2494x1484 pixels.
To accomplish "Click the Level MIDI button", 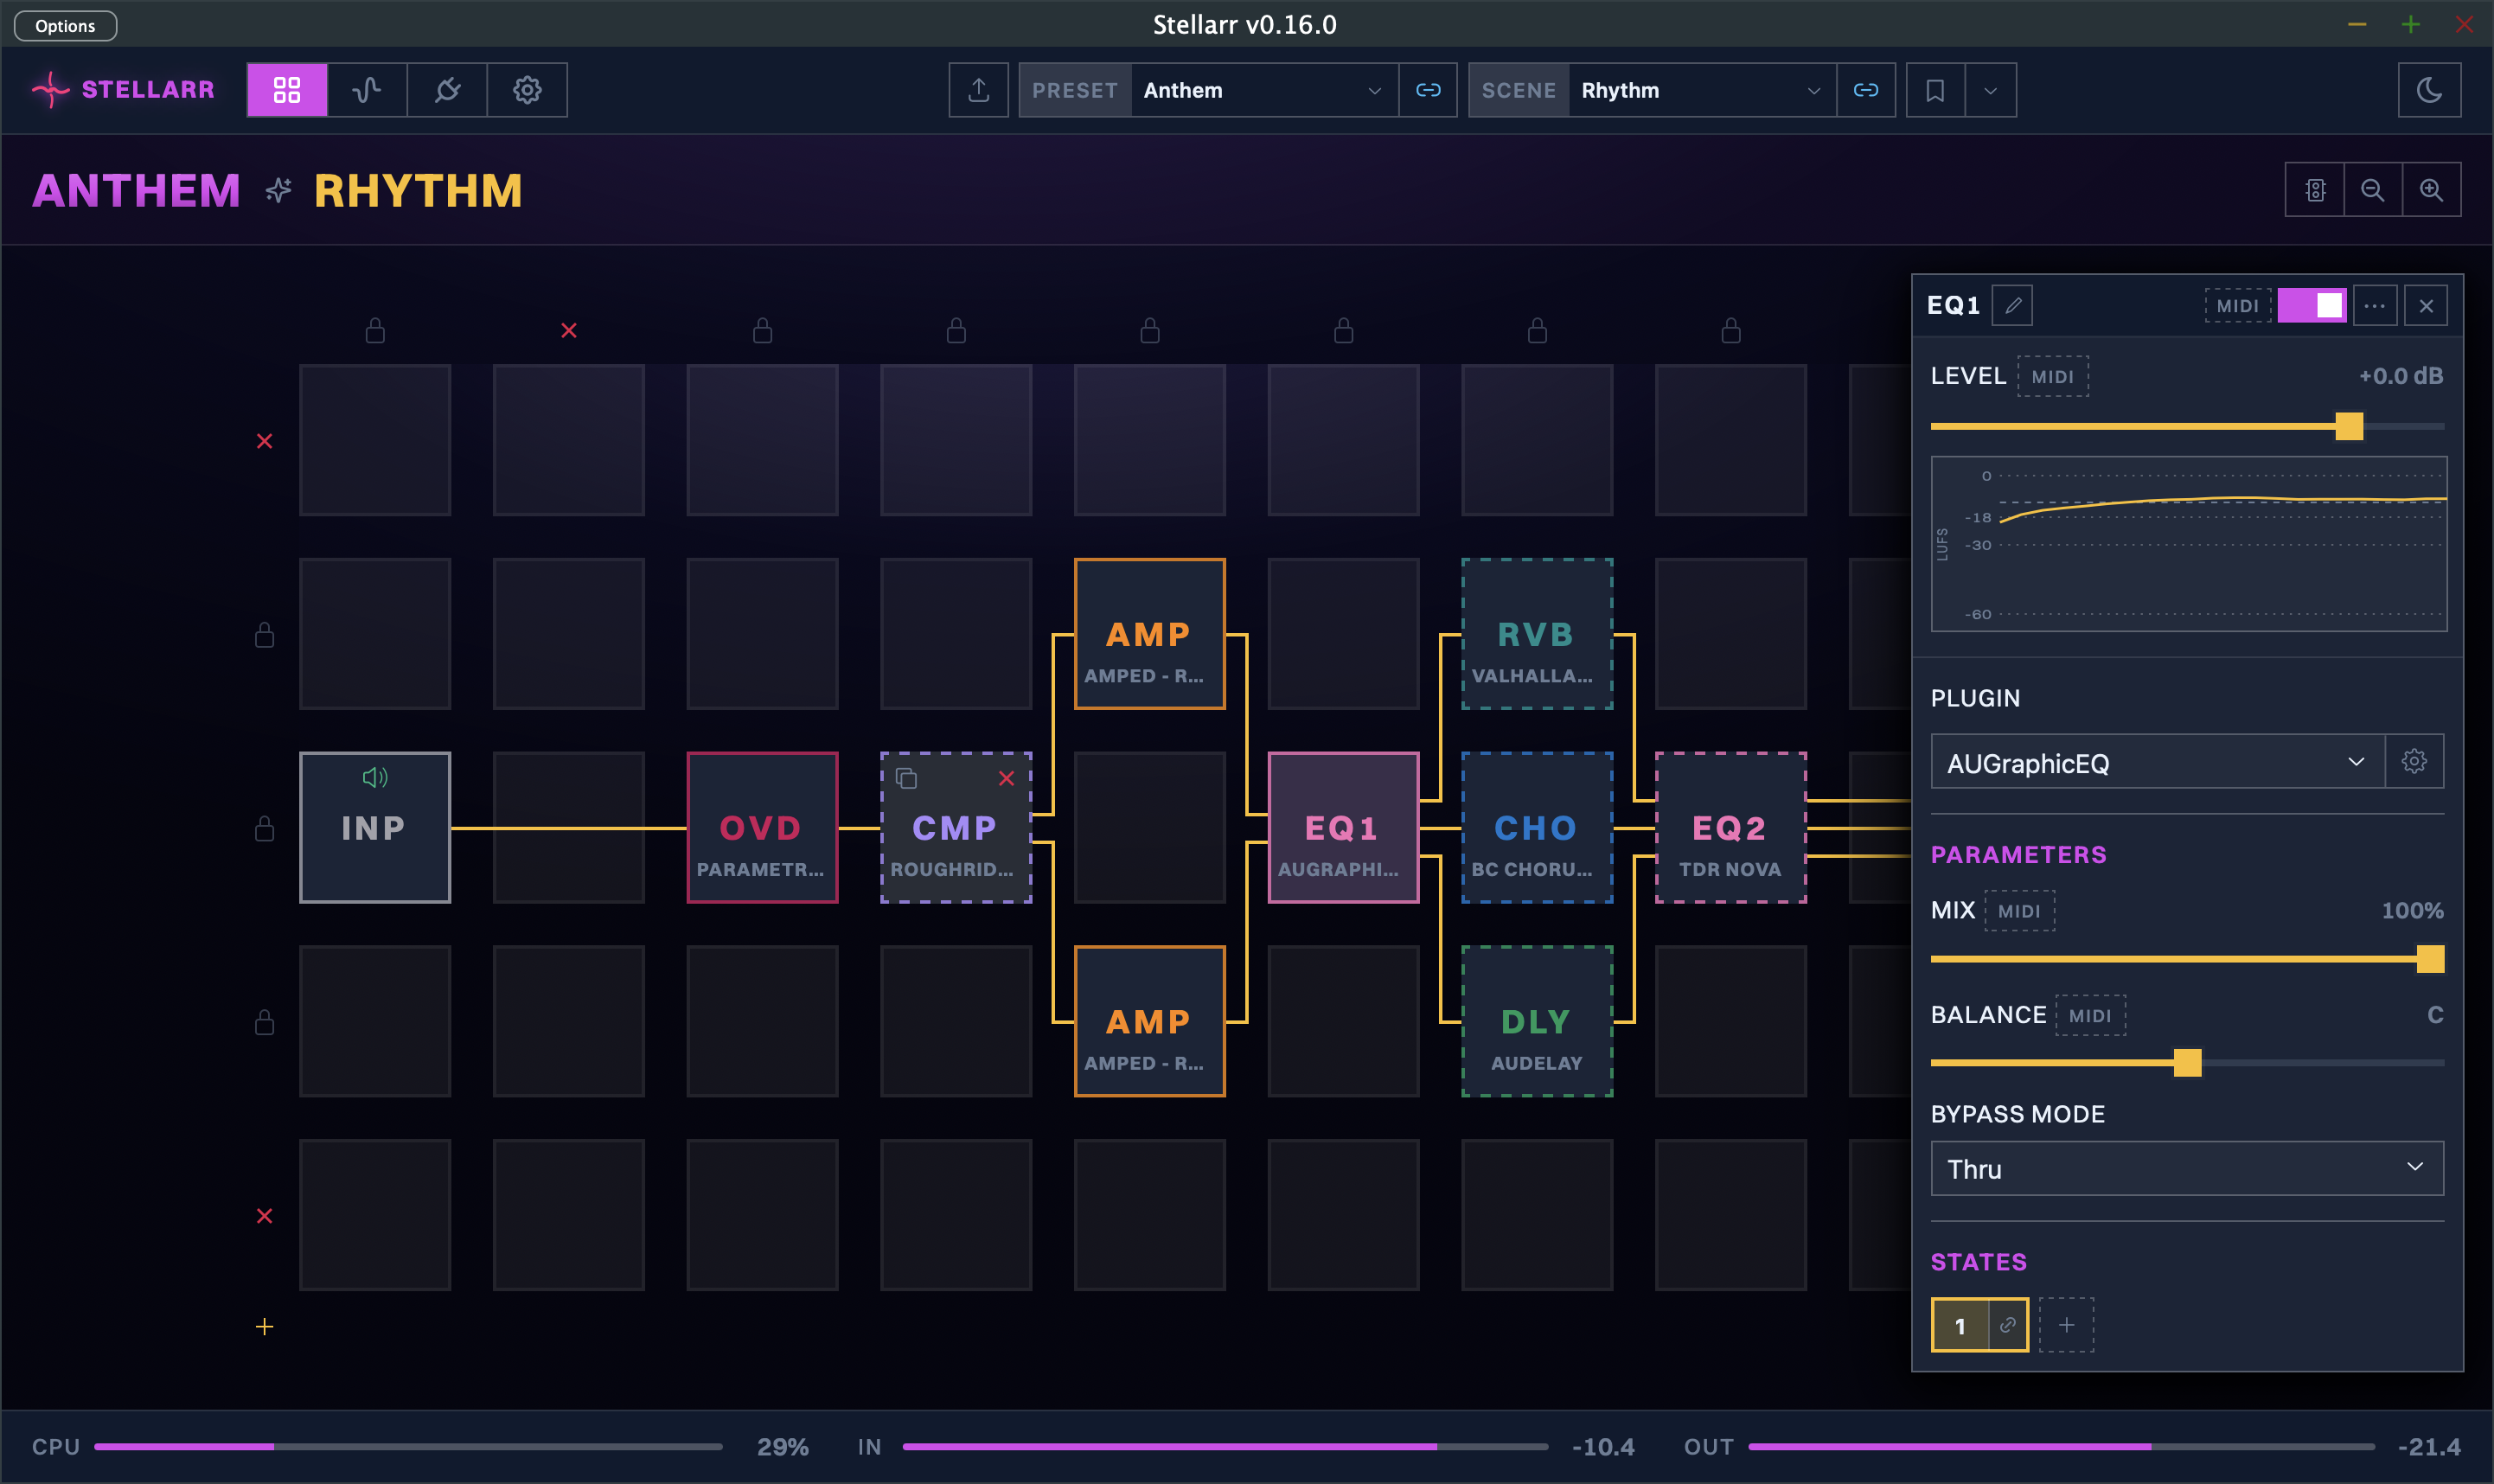I will tap(2052, 377).
